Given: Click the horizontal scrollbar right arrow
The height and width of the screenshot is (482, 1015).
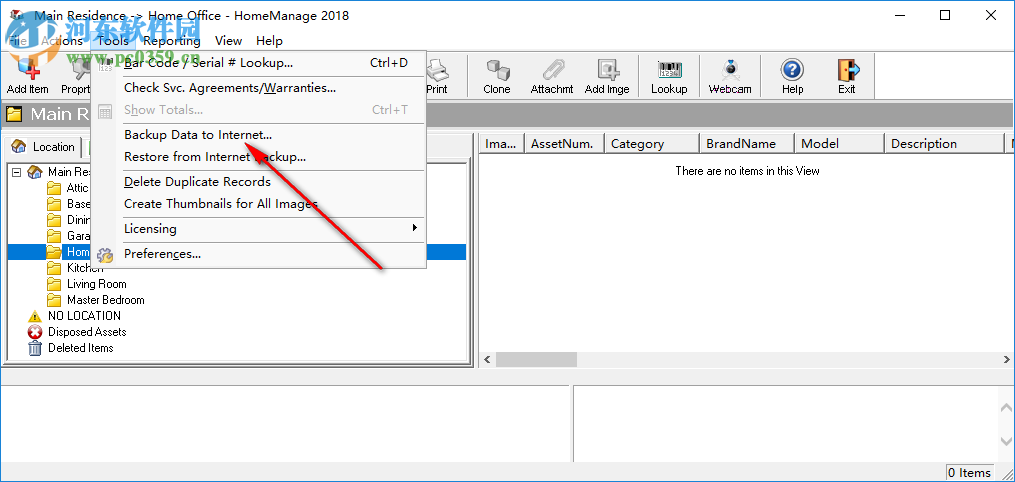Looking at the screenshot, I should click(1007, 359).
